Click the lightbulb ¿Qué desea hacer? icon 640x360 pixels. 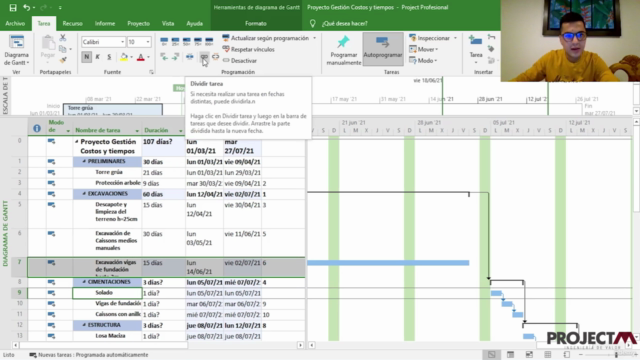[x=312, y=24]
